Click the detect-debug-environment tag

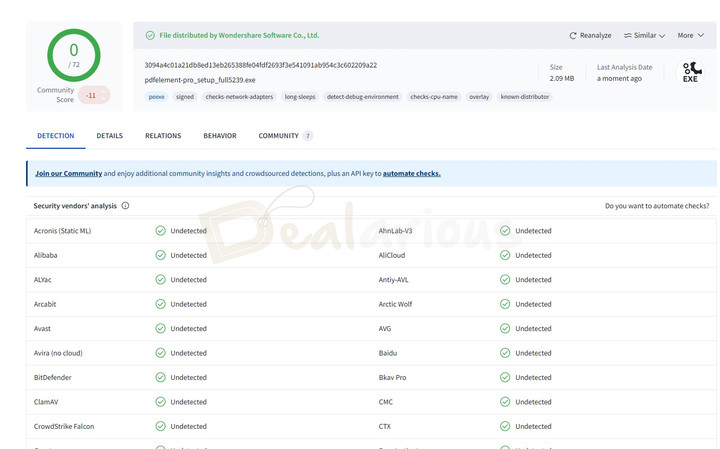pos(363,97)
